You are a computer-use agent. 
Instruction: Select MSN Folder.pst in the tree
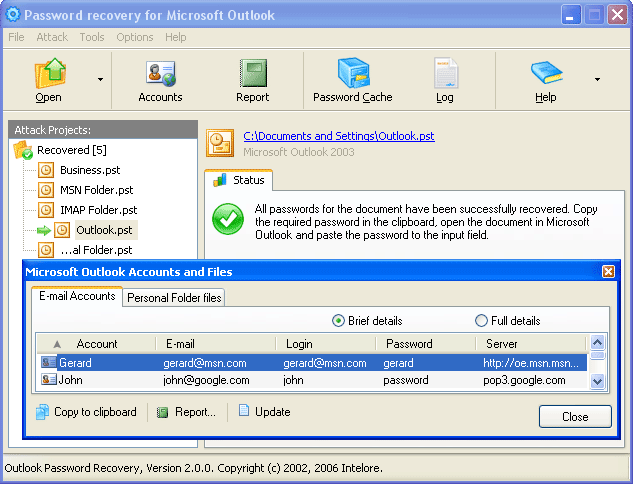(x=97, y=190)
